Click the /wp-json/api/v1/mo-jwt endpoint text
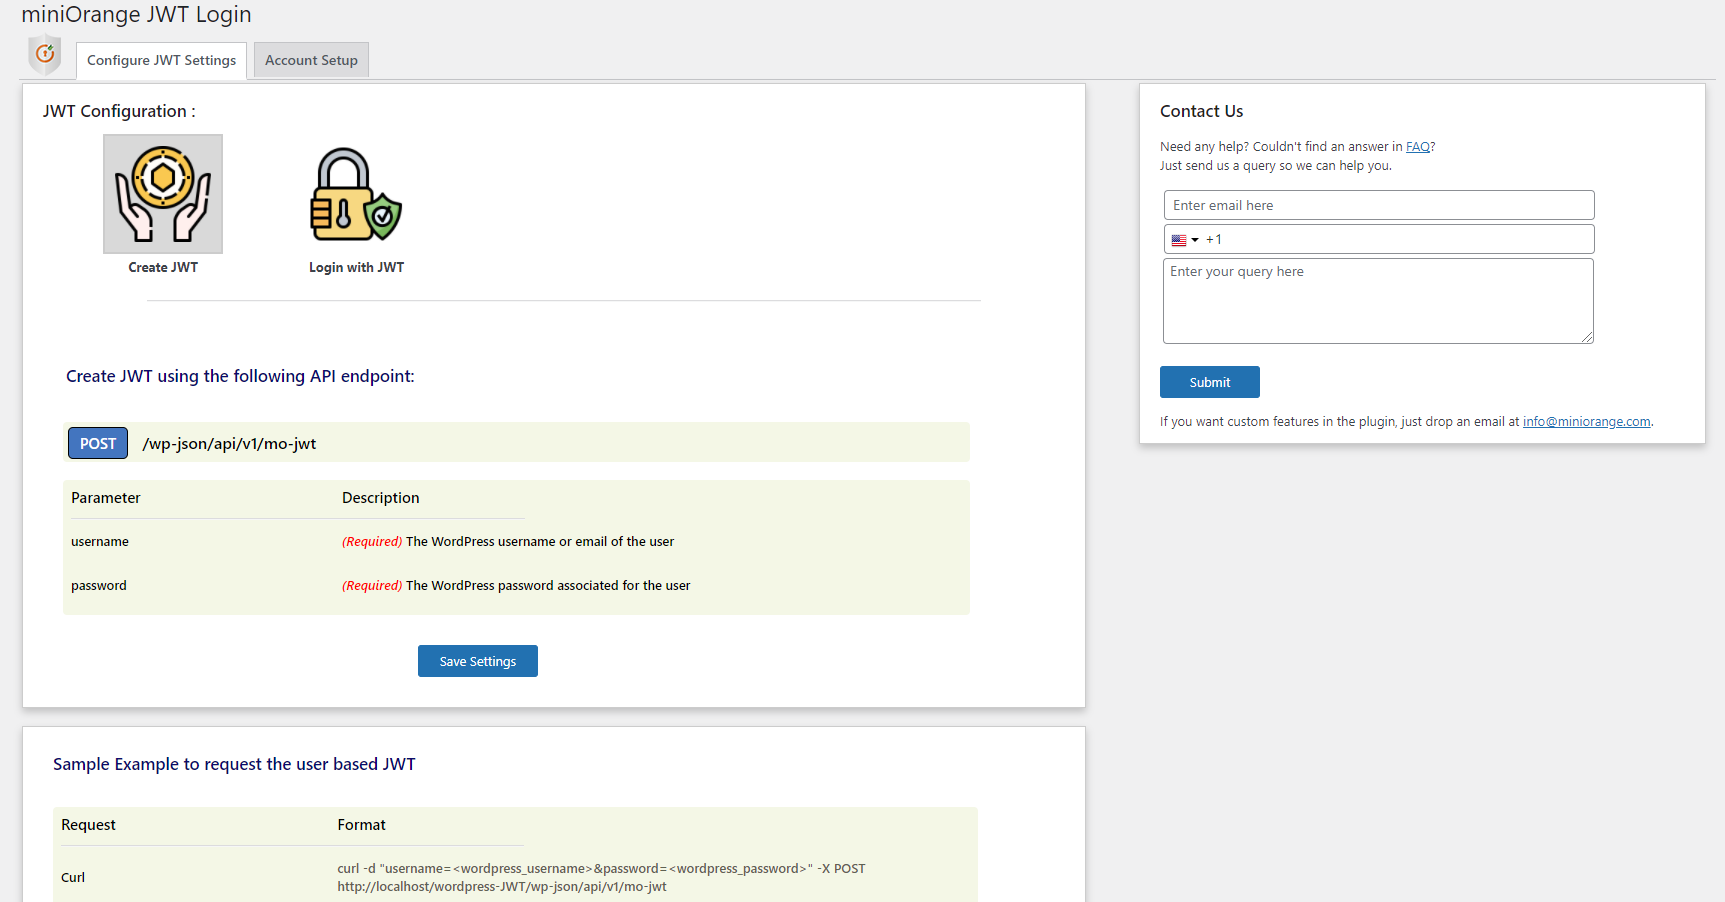The width and height of the screenshot is (1725, 902). [x=229, y=444]
